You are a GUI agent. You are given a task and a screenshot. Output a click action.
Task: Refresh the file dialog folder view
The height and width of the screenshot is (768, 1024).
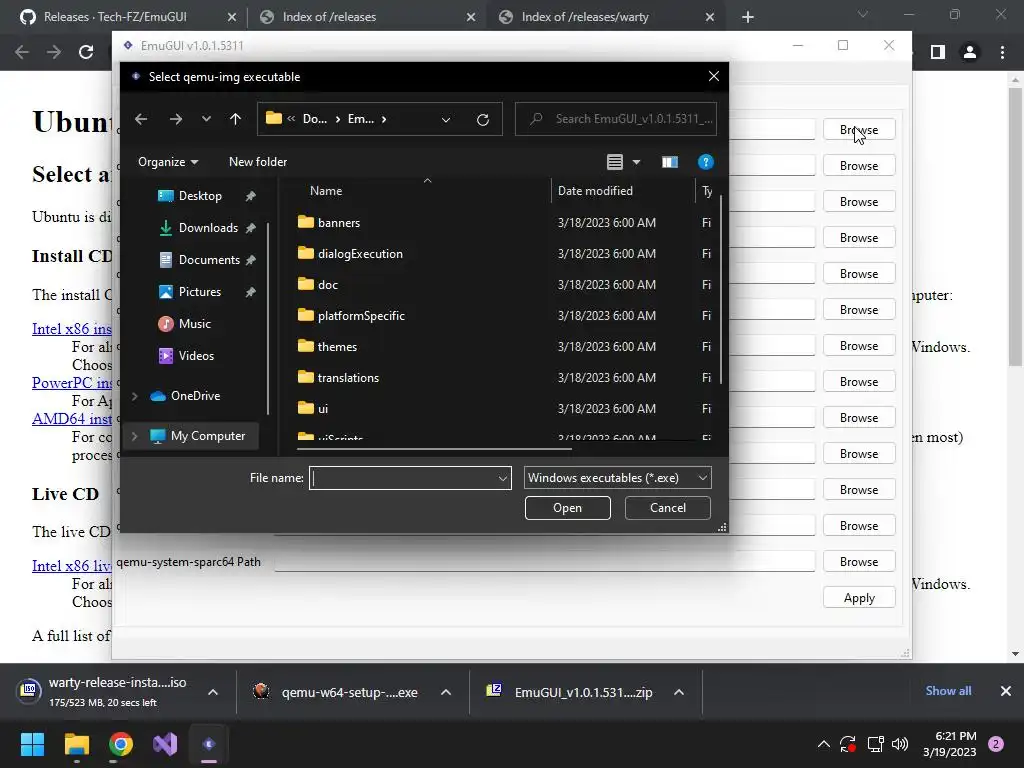[483, 120]
